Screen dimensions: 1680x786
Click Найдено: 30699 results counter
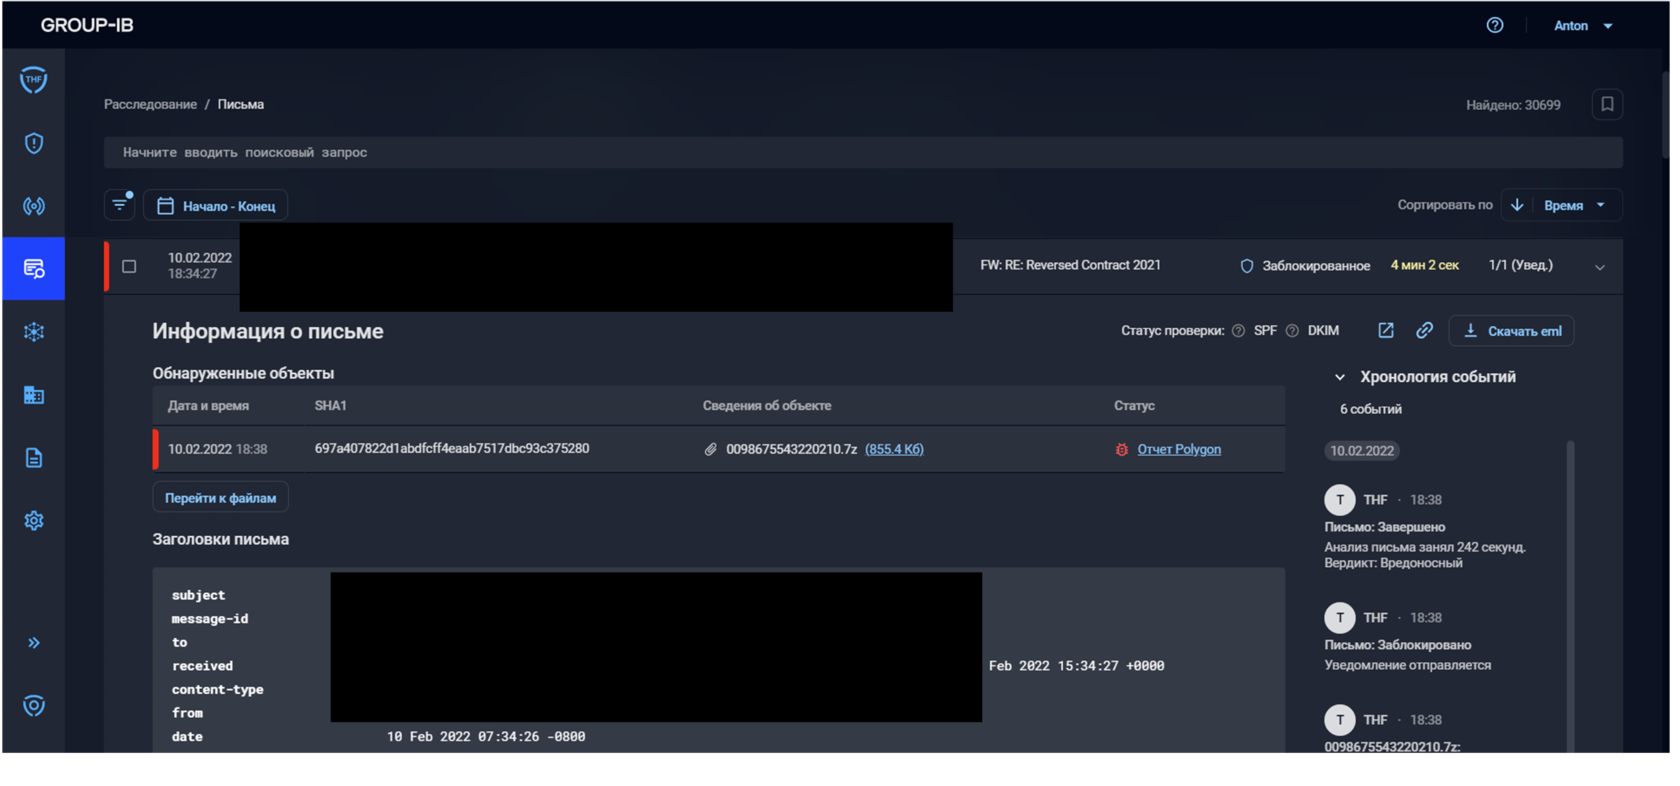[1513, 105]
